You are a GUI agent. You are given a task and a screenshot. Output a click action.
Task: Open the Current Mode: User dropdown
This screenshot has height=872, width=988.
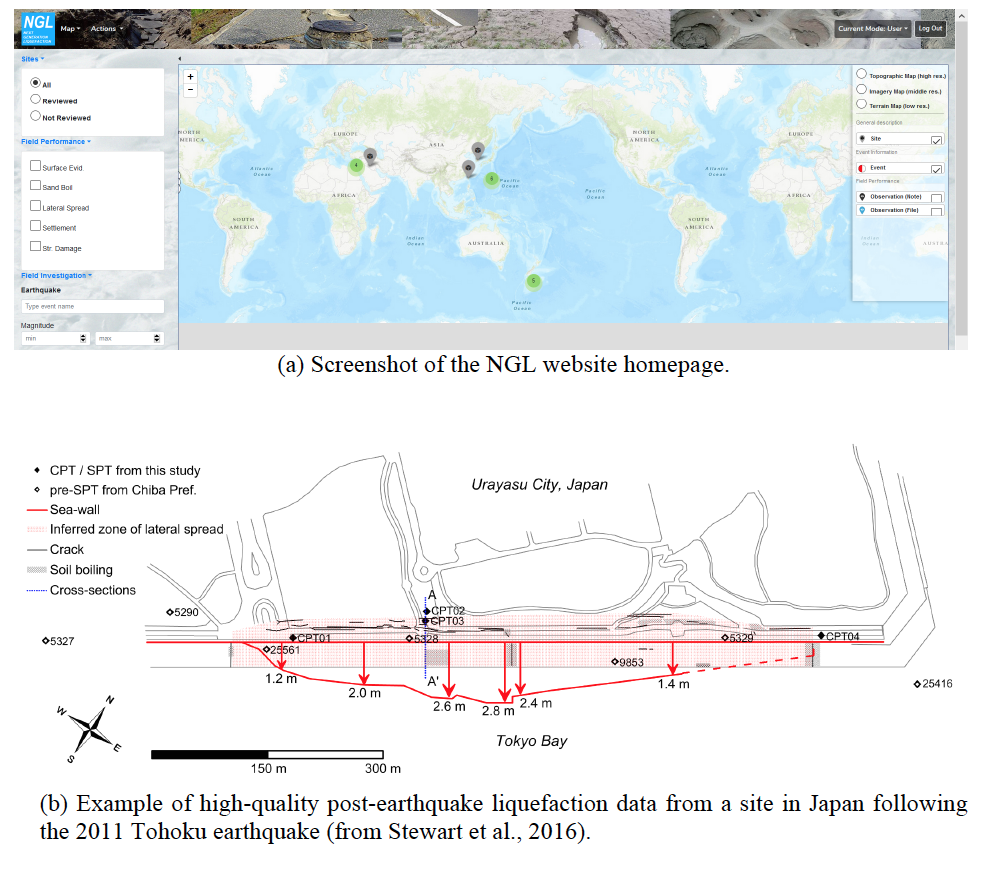(x=873, y=28)
